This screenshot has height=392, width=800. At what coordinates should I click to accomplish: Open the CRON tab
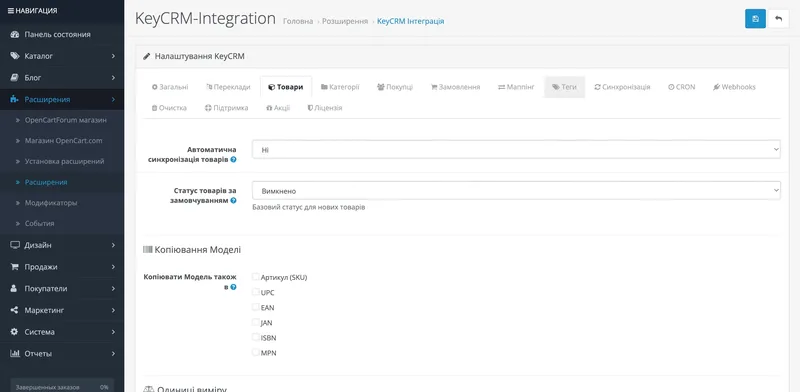pyautogui.click(x=682, y=87)
